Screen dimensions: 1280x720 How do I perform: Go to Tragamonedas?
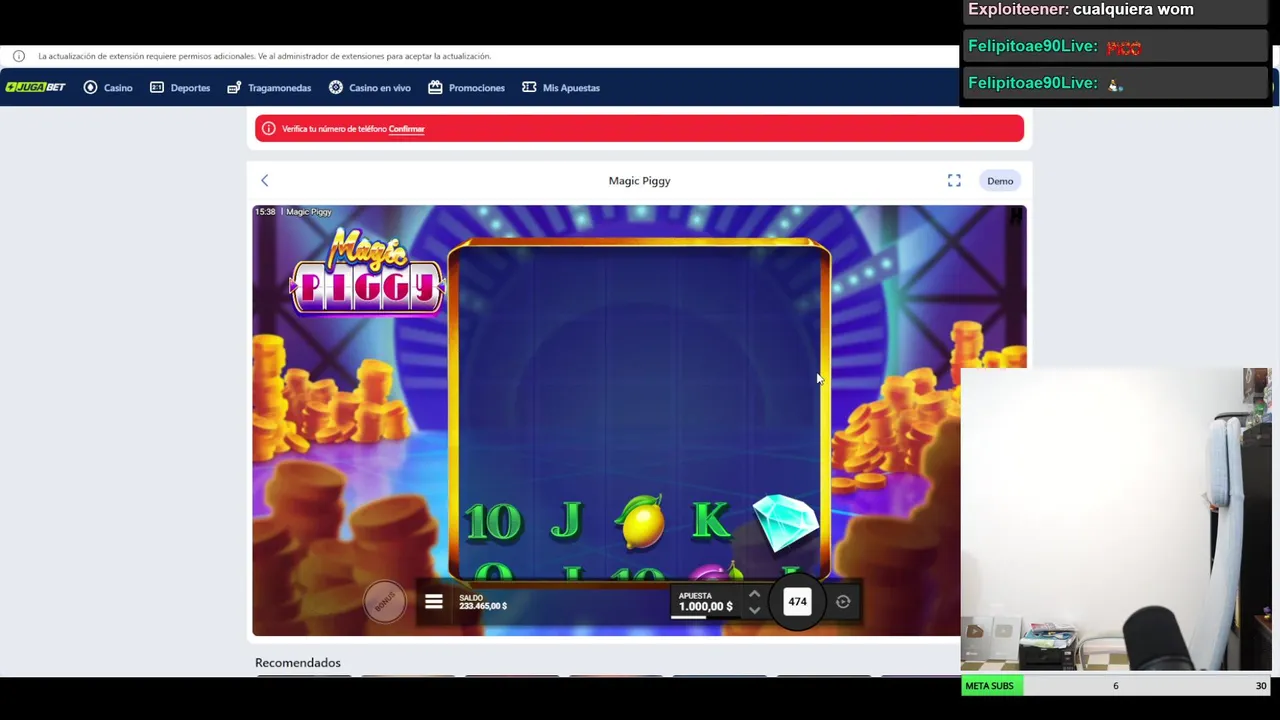[269, 88]
